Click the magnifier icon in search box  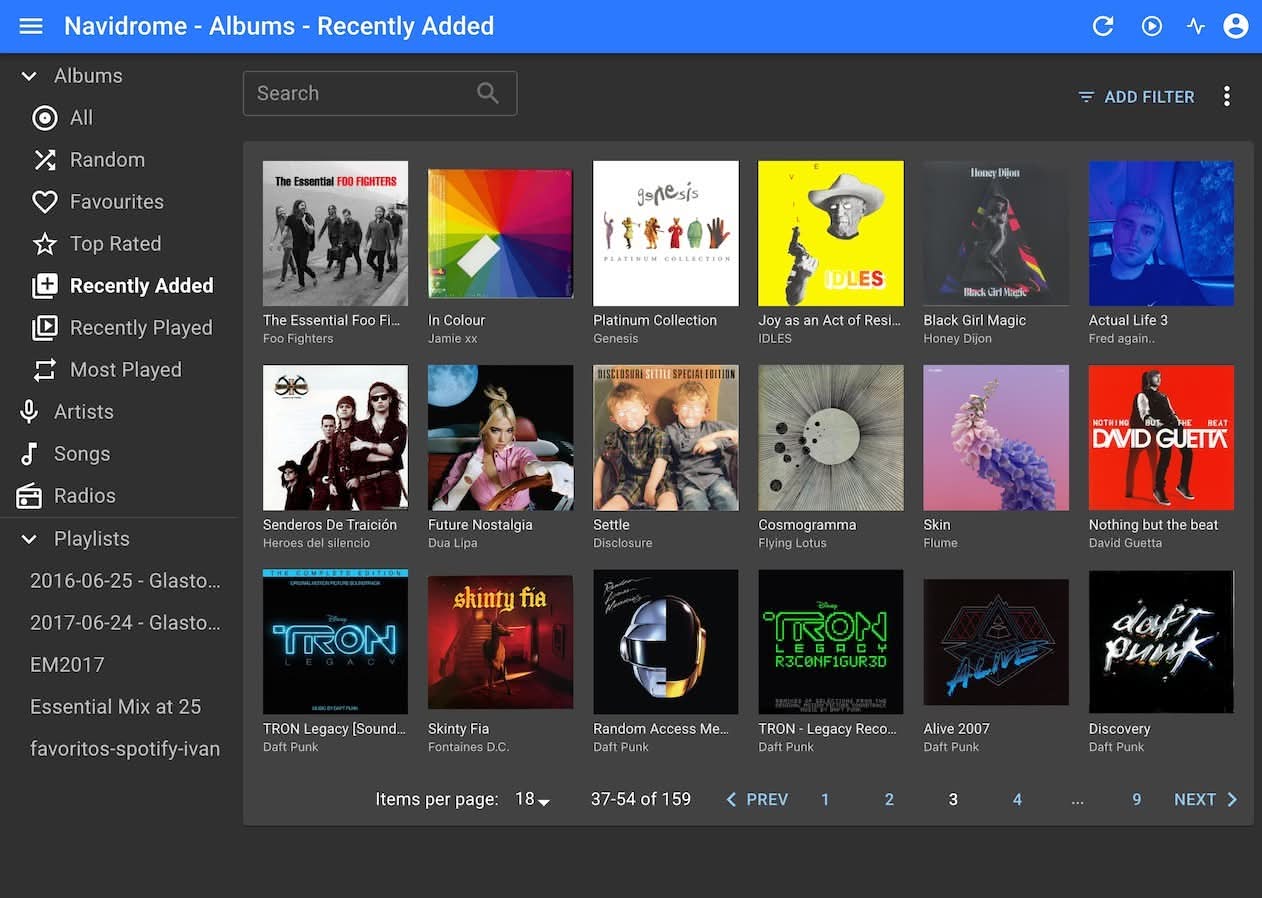488,93
